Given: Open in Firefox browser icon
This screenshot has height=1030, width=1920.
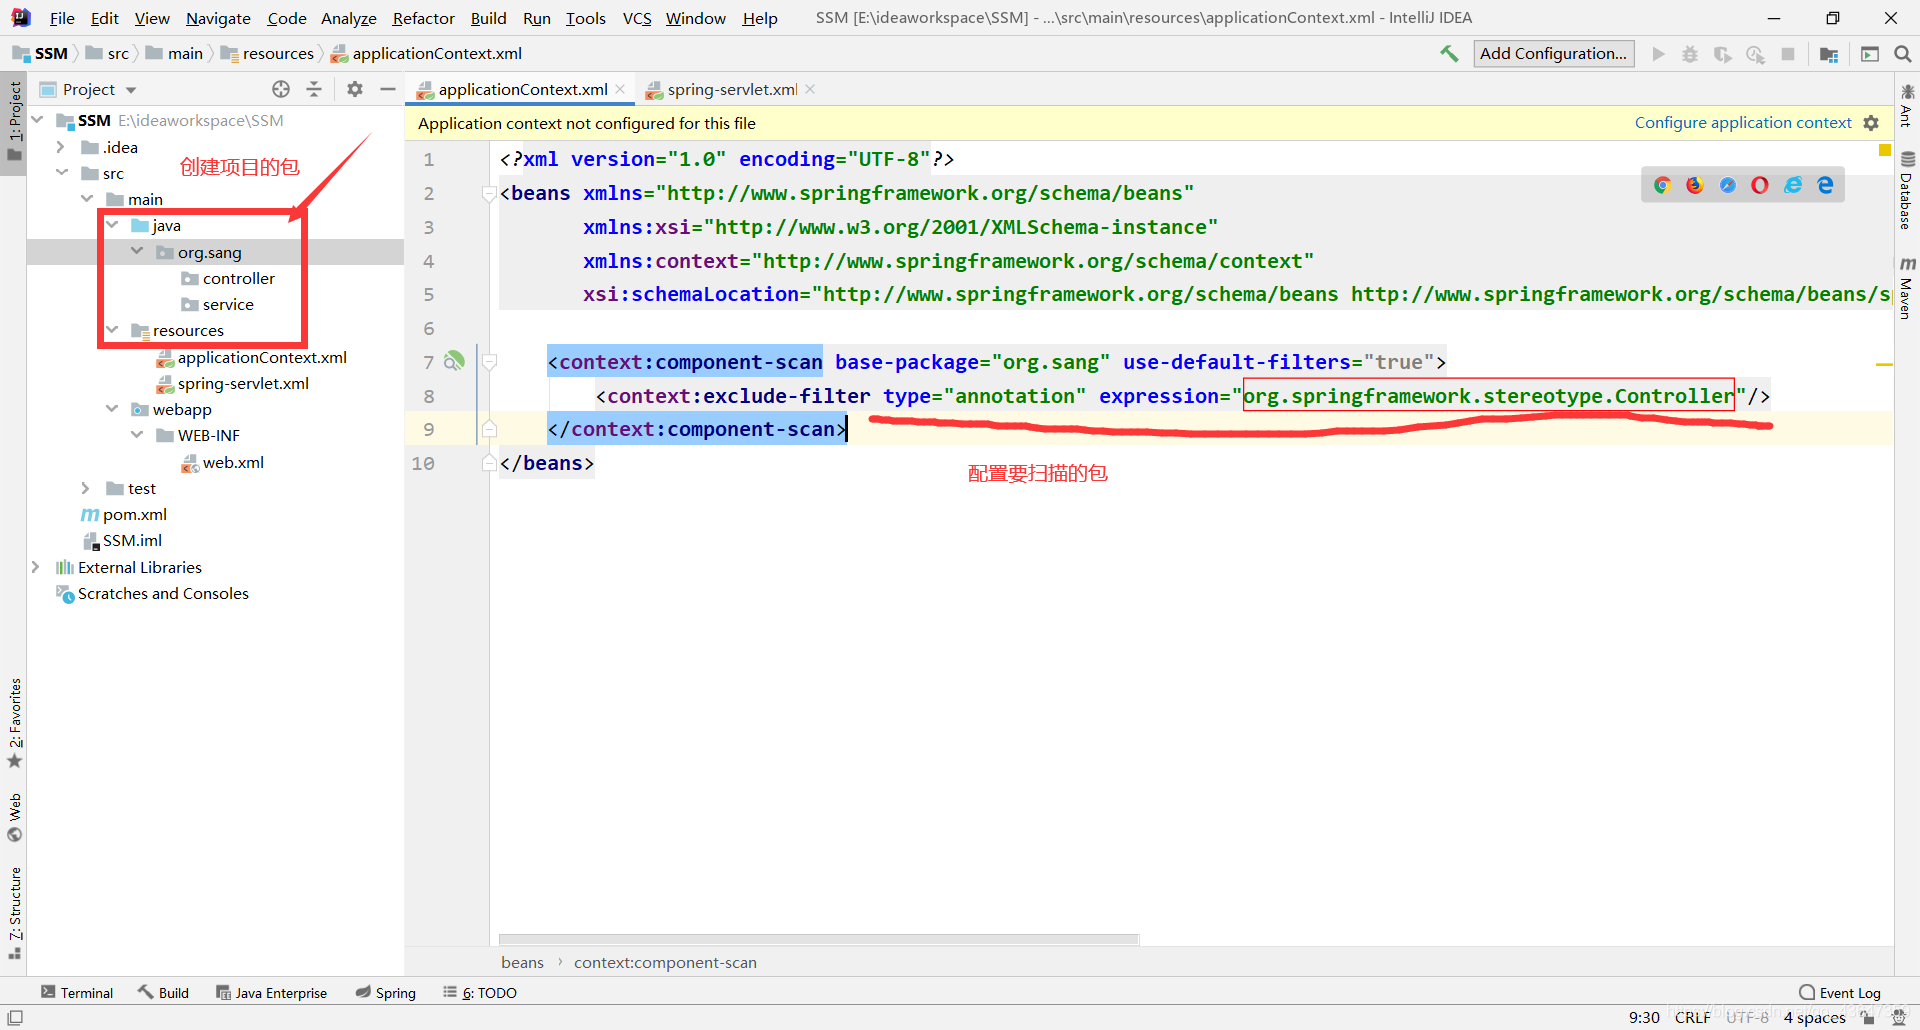Looking at the screenshot, I should [x=1695, y=185].
